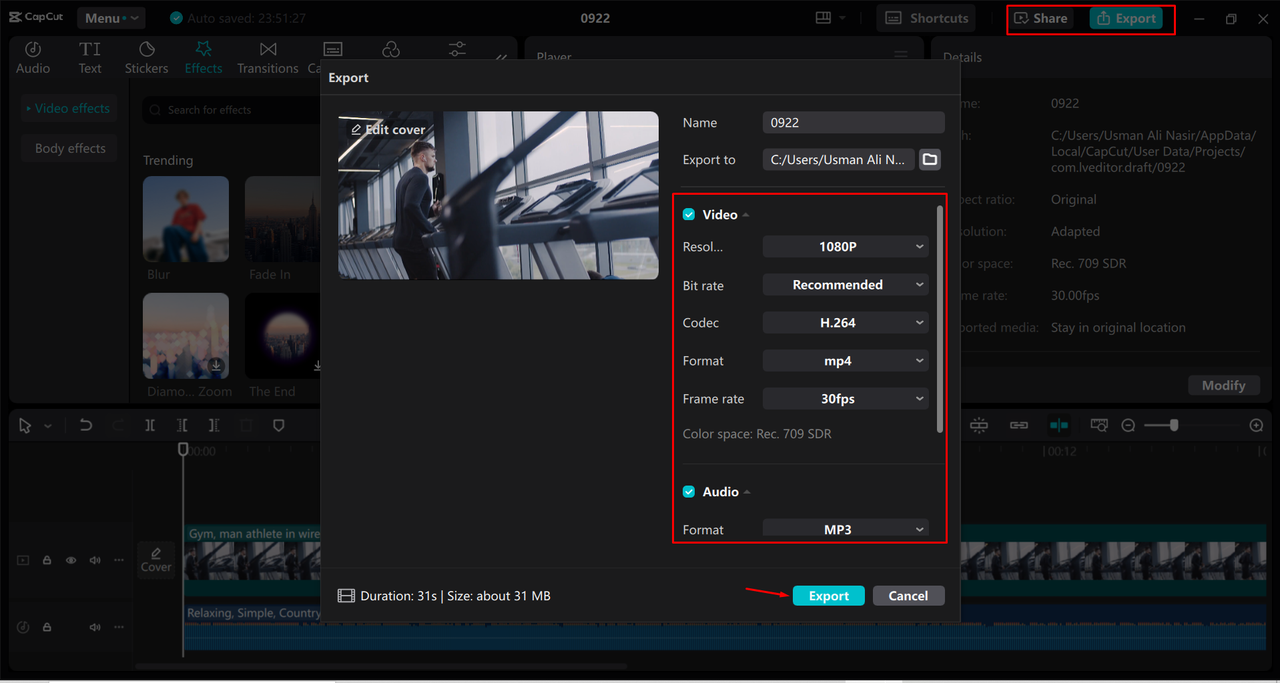The width and height of the screenshot is (1280, 683).
Task: Switch to the Effects tab
Action: click(x=203, y=58)
